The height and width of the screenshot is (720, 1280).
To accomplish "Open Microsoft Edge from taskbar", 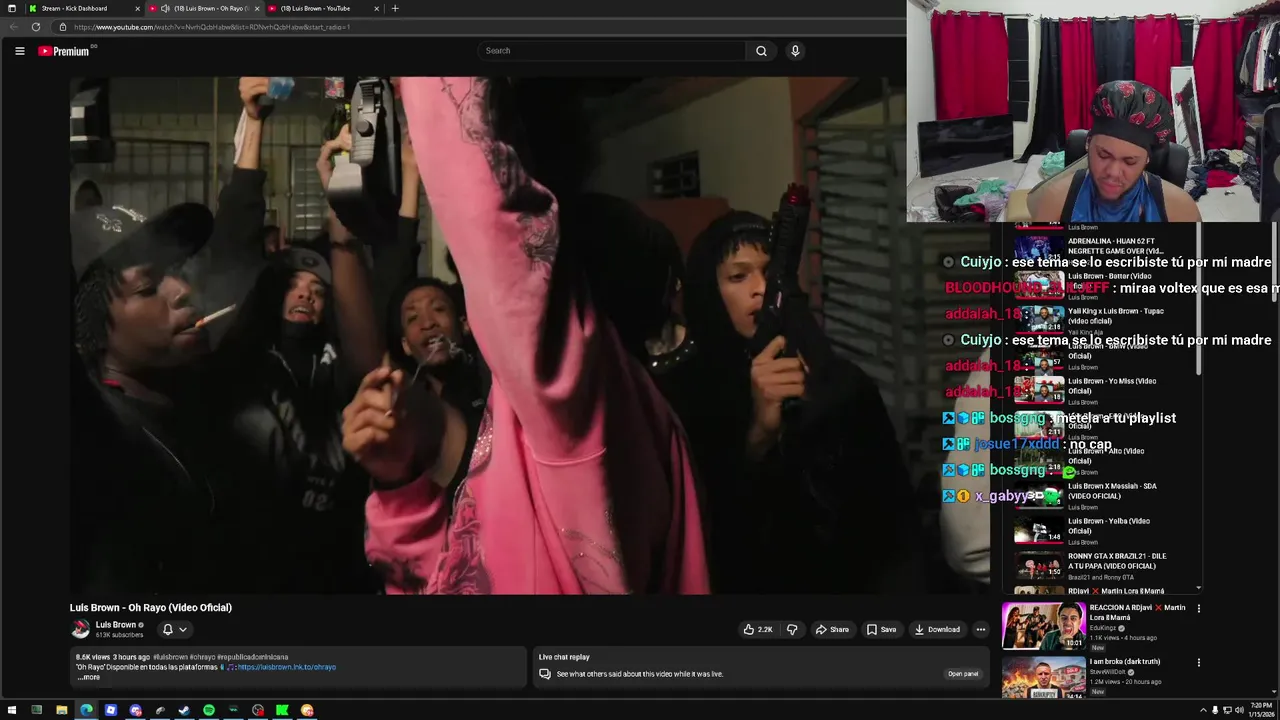I will (x=86, y=710).
